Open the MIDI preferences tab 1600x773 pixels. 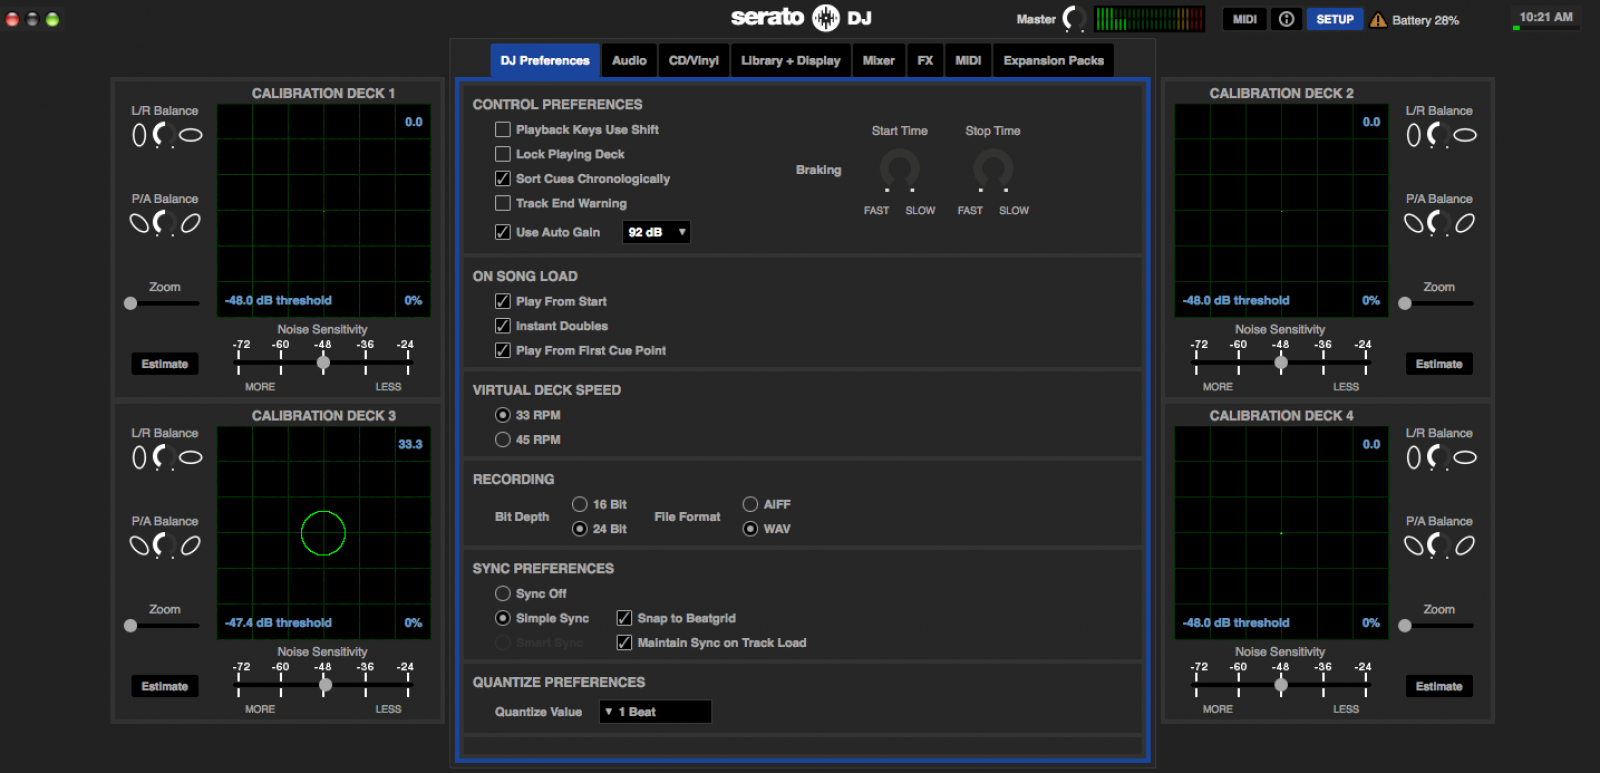pos(968,60)
